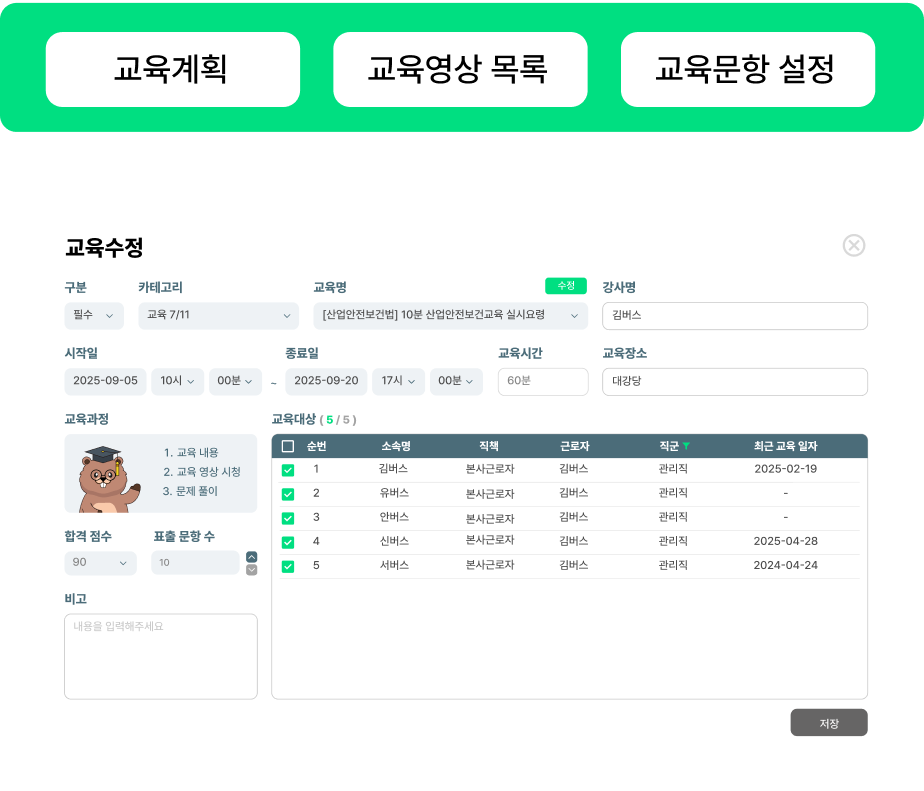The height and width of the screenshot is (791, 924).
Task: Go to the 교육문항 설정 tab
Action: point(747,69)
